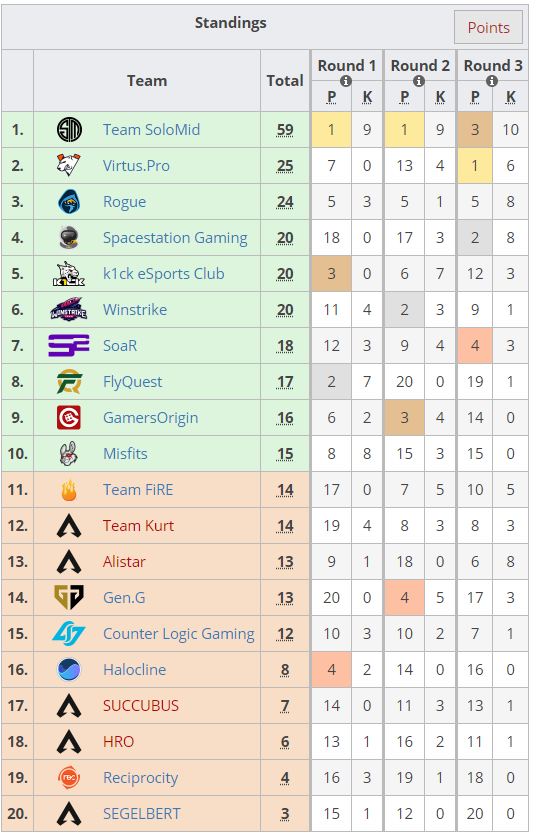Click the SUCCUBUS team link
Viewport: 537px width, 837px height.
(141, 706)
